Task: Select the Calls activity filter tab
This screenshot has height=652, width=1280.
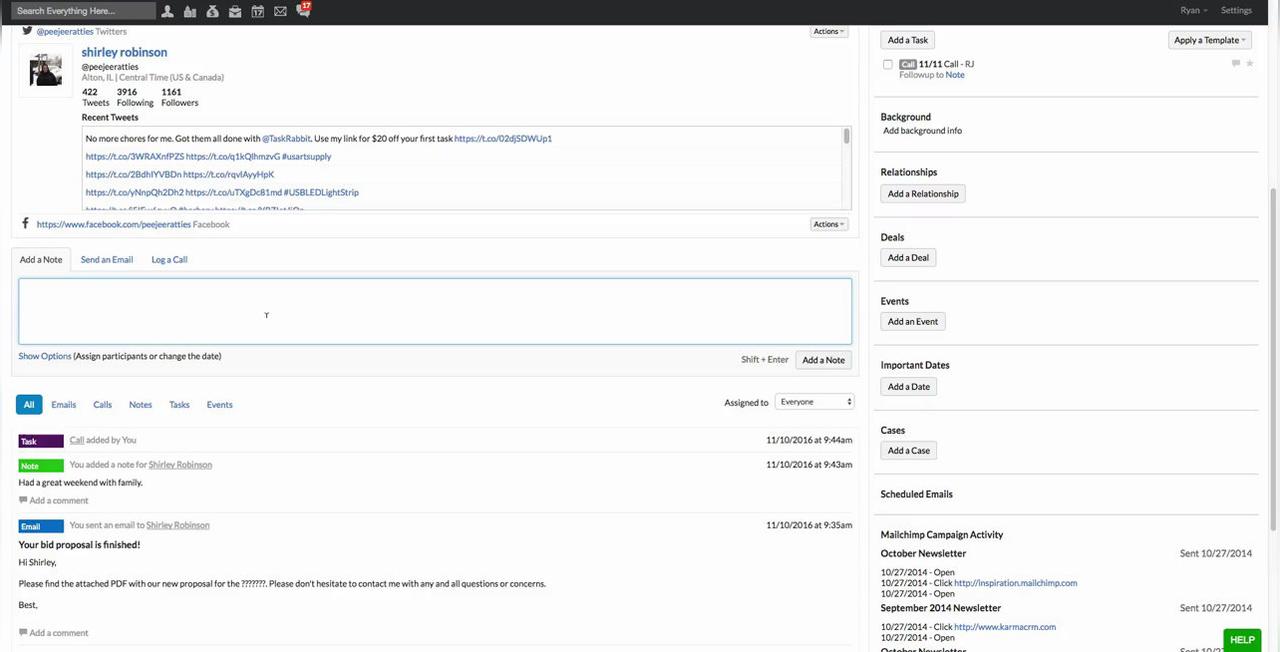Action: 102,405
